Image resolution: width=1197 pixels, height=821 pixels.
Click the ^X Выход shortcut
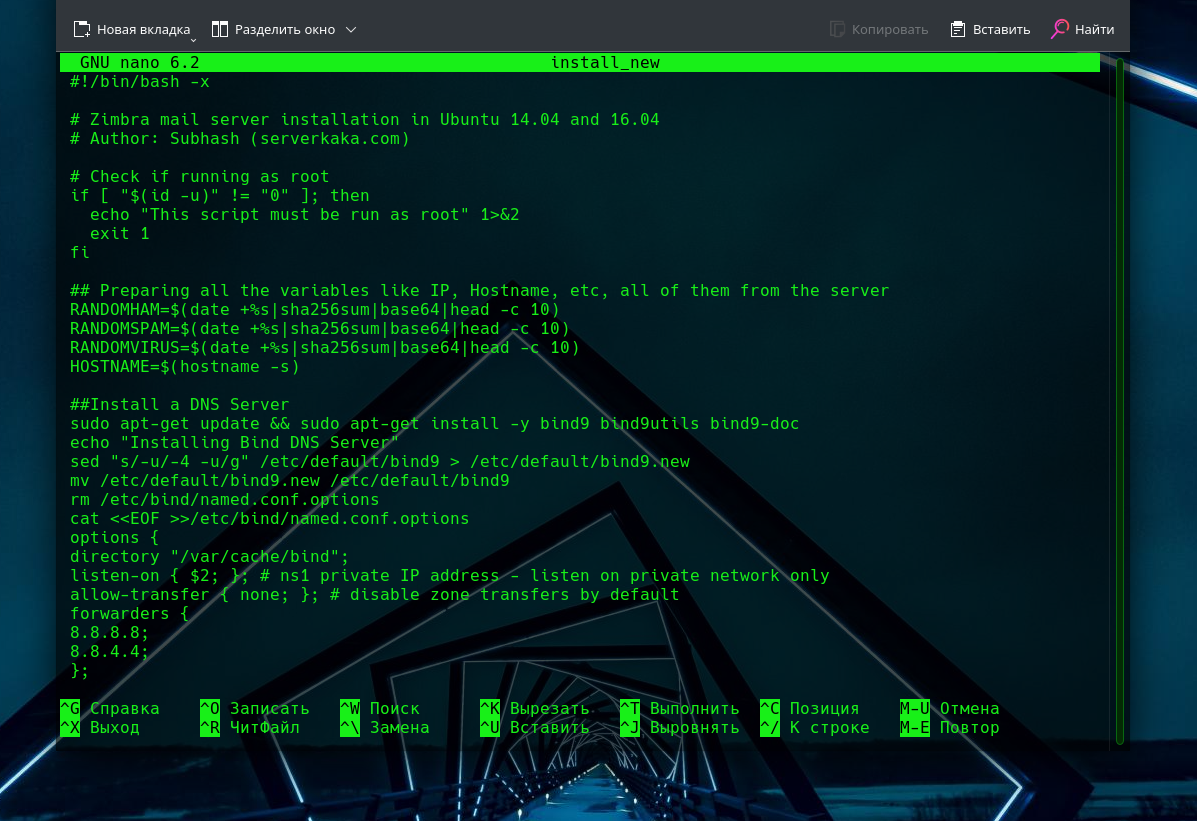pos(100,728)
